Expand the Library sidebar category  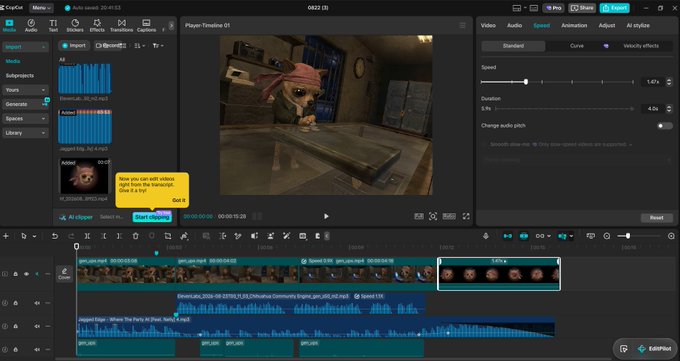(25, 133)
